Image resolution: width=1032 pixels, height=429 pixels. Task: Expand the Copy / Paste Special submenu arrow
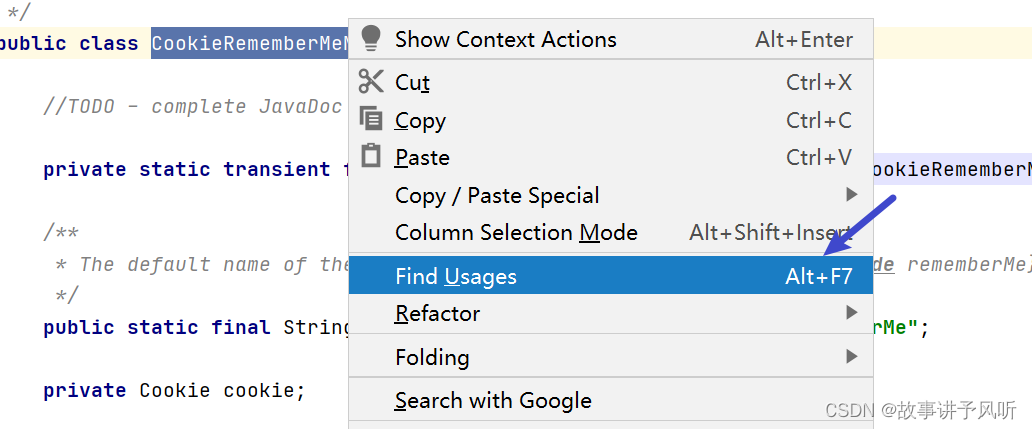click(x=852, y=194)
